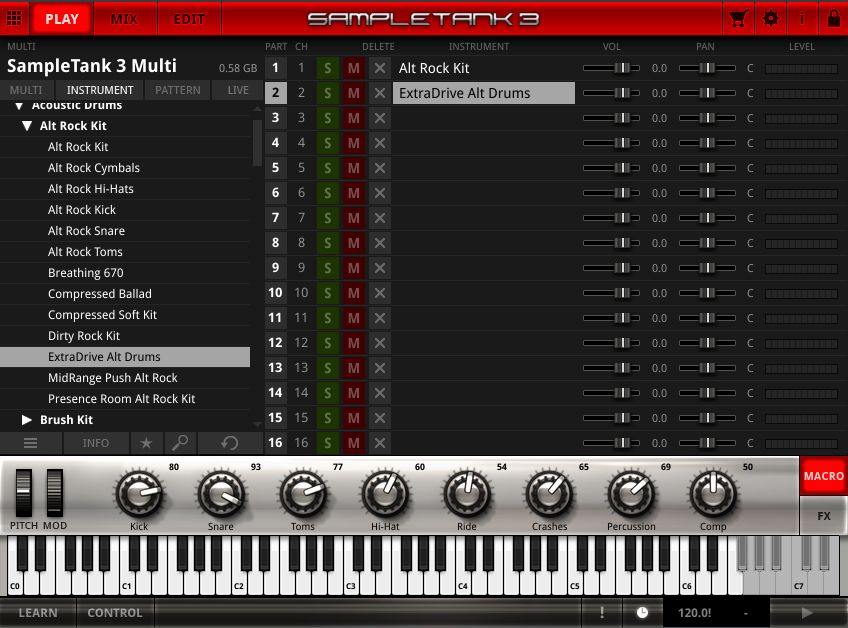Screen dimensions: 848x628
Task: Show the info 'i' panel
Action: [x=801, y=18]
